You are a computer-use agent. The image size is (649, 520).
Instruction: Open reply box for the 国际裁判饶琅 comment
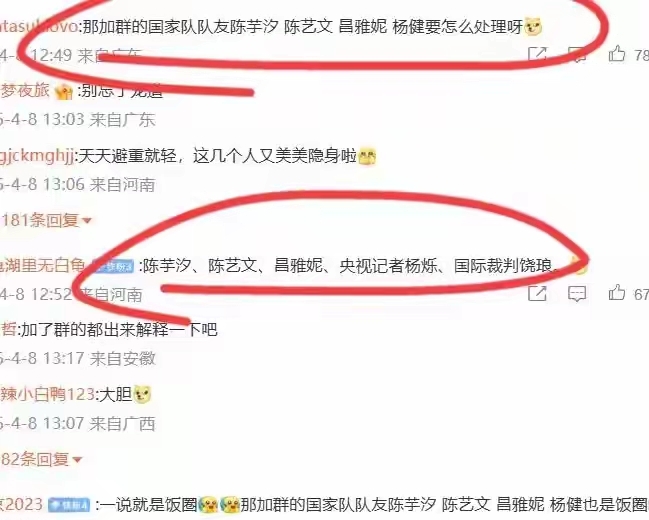click(x=577, y=294)
